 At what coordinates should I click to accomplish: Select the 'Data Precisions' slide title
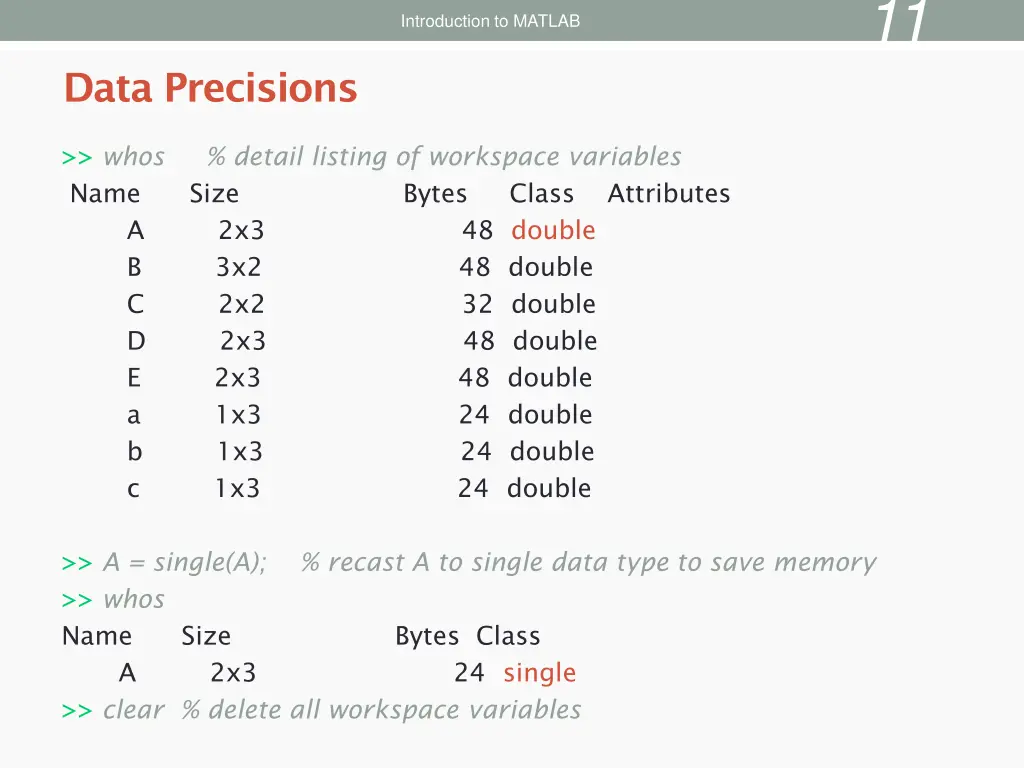pyautogui.click(x=210, y=88)
